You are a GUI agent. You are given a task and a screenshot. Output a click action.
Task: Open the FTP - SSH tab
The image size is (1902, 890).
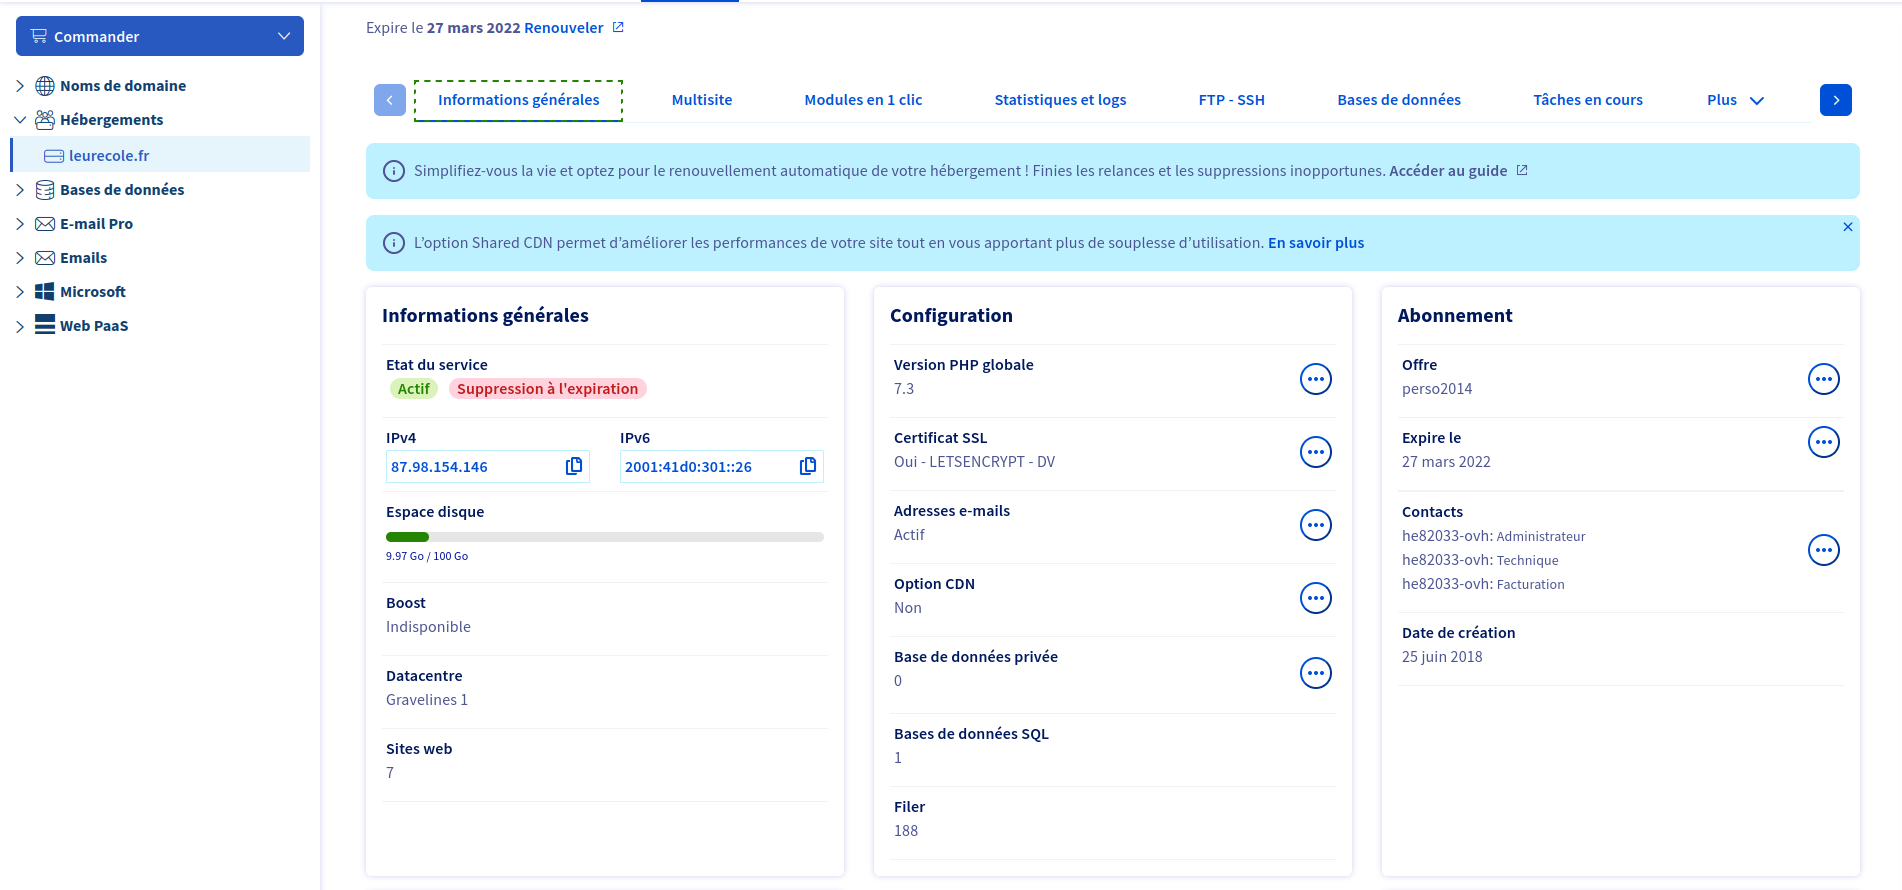(1231, 100)
